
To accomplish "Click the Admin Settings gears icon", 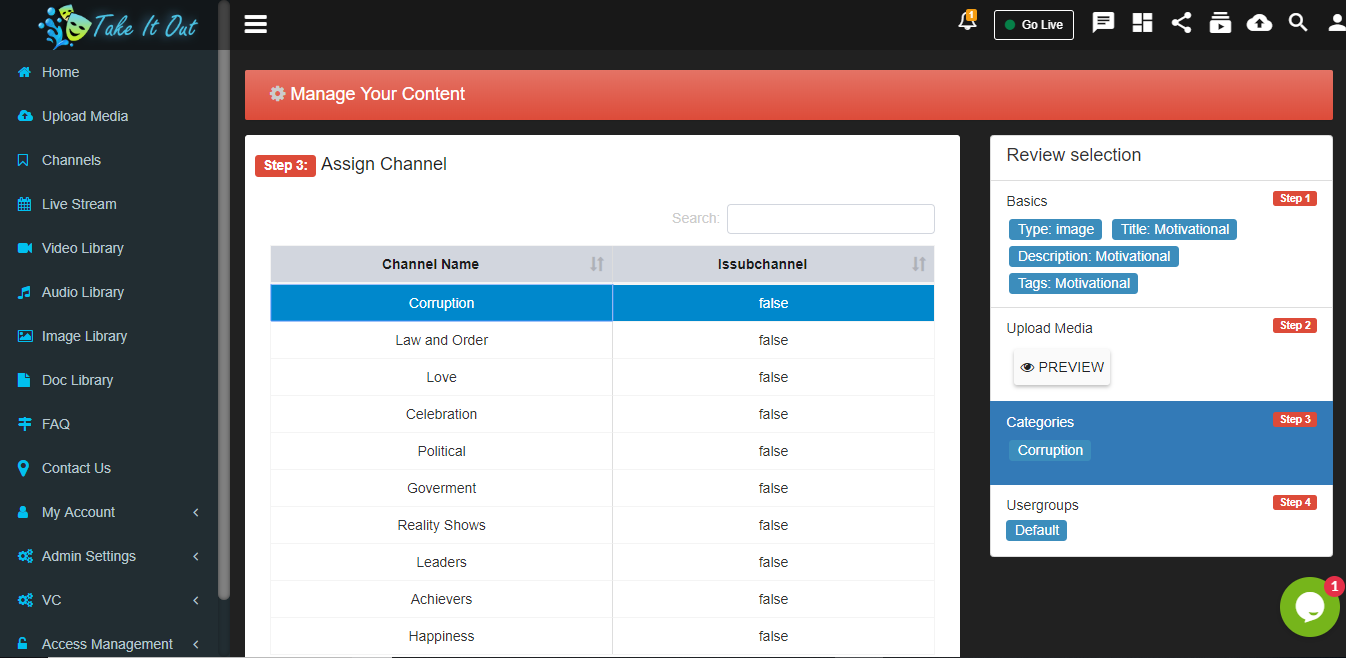I will point(25,556).
